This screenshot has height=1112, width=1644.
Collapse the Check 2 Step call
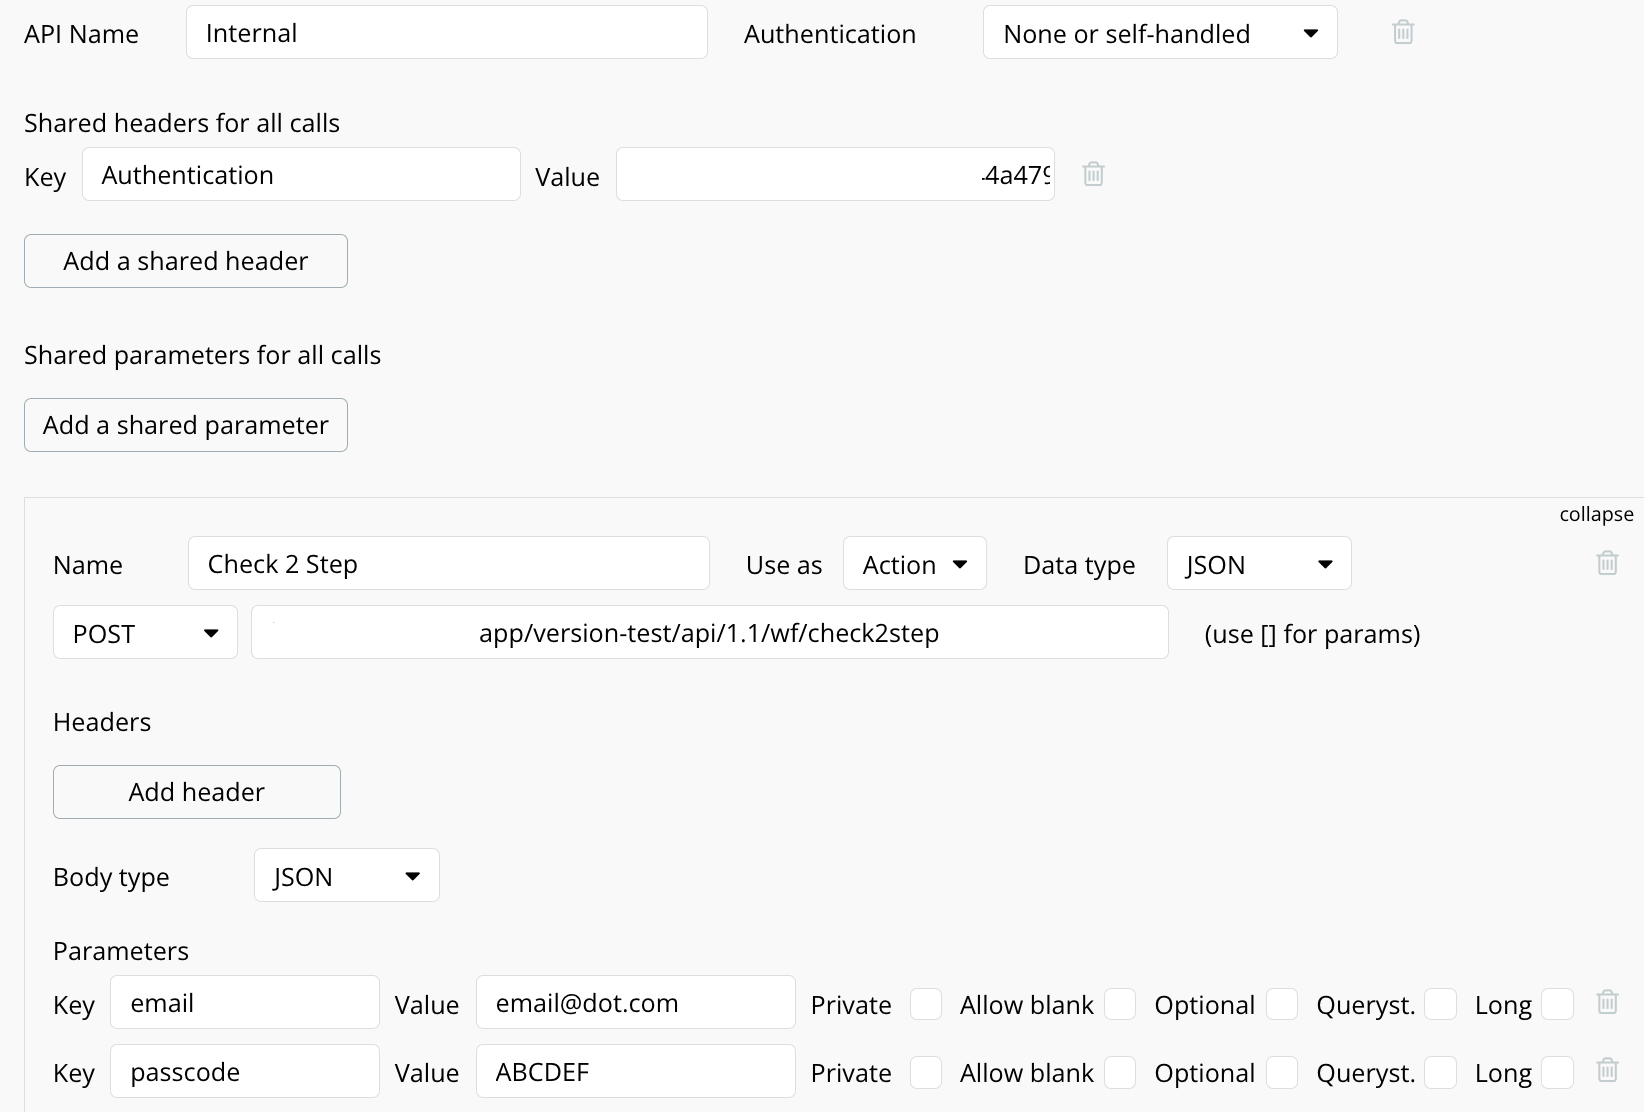point(1596,514)
